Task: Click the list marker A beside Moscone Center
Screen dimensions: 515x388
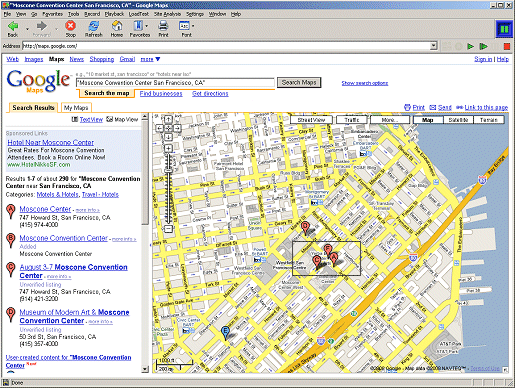Action: (11, 212)
